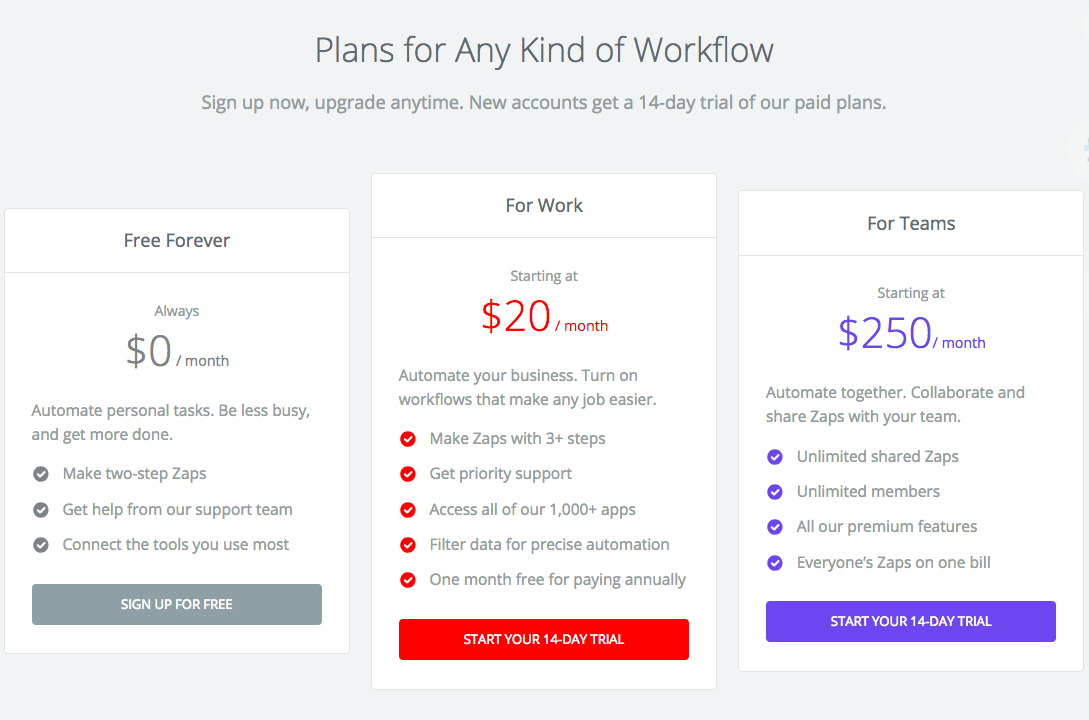The width and height of the screenshot is (1089, 720).
Task: Click checkmark beside All our premium features
Action: coord(775,527)
